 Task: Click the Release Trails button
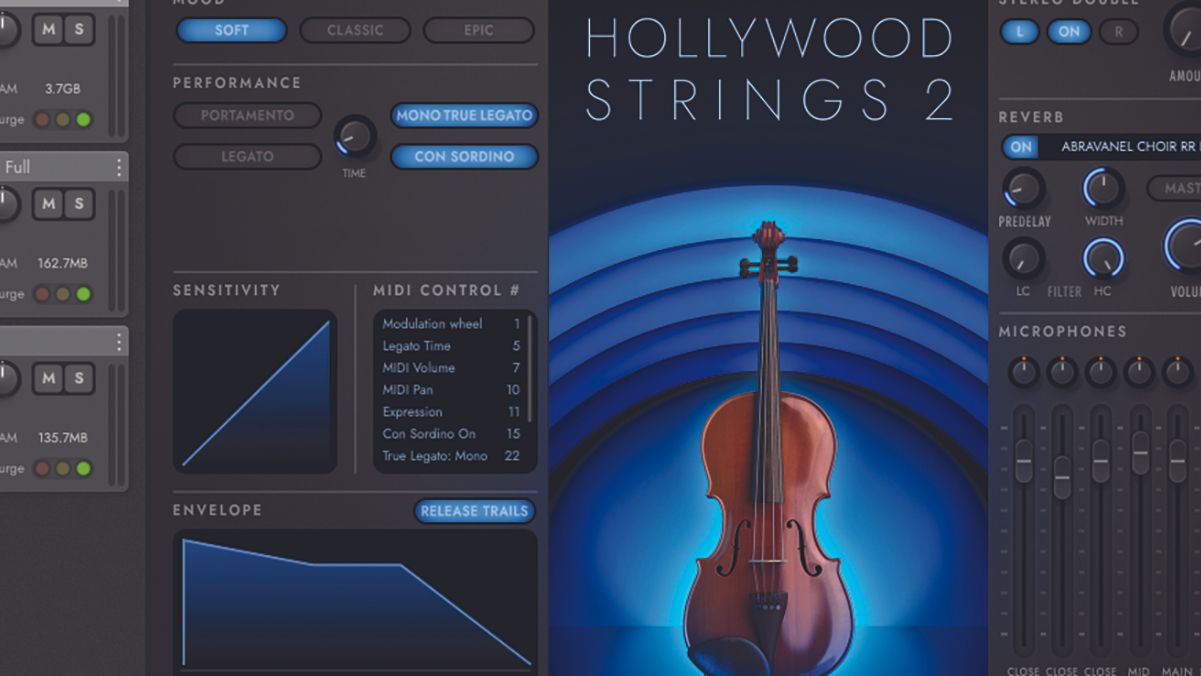coord(474,511)
